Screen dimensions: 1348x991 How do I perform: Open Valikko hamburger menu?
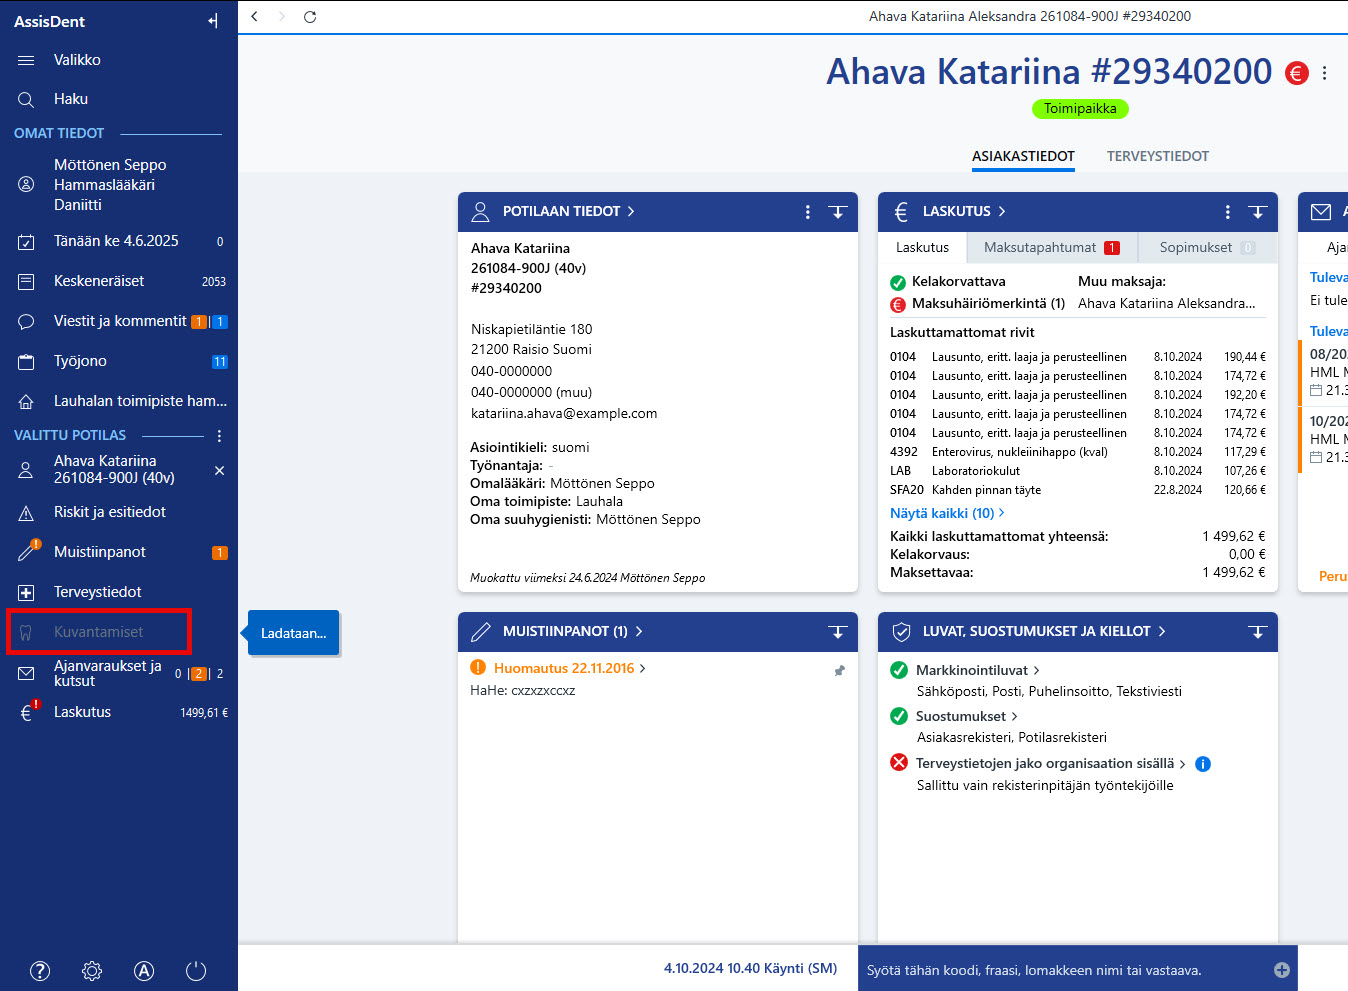(x=26, y=60)
